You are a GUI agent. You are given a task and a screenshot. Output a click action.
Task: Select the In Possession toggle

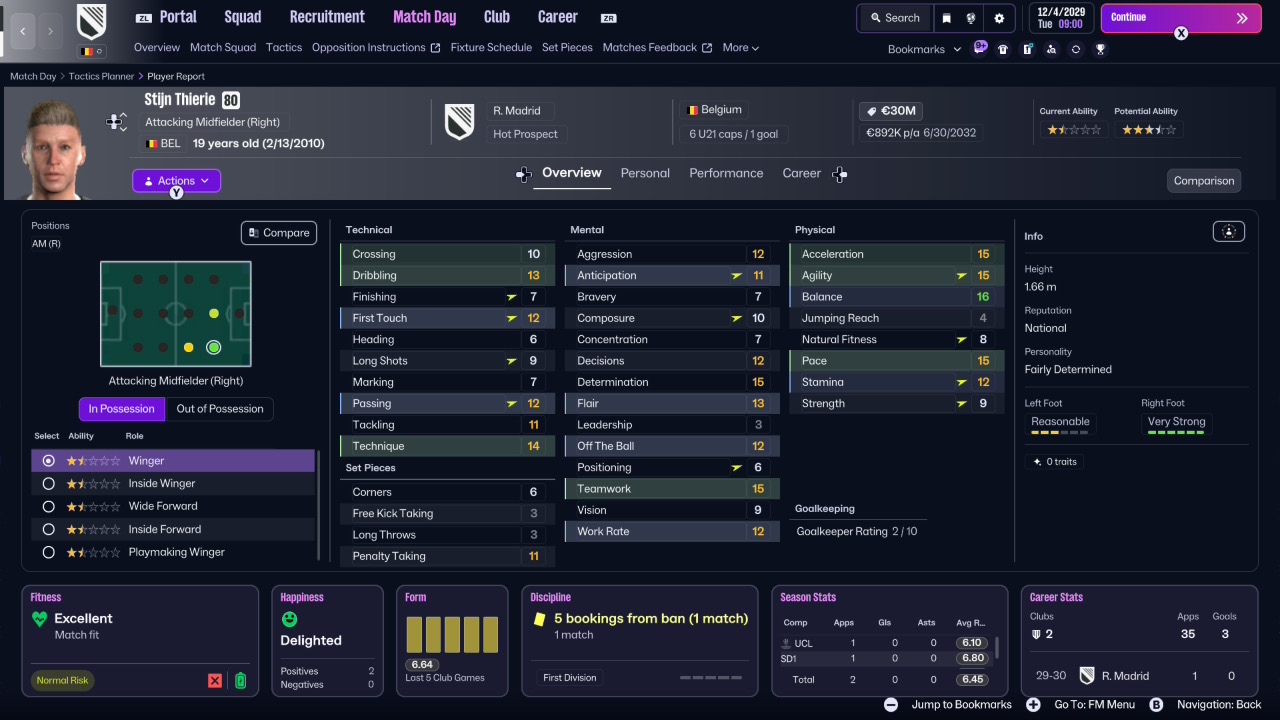point(121,409)
